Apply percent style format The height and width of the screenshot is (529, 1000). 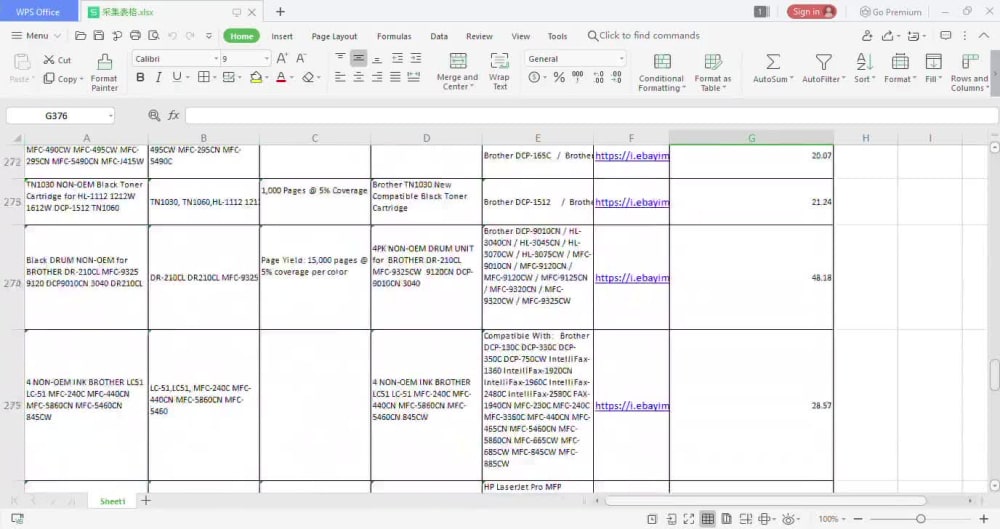[559, 77]
